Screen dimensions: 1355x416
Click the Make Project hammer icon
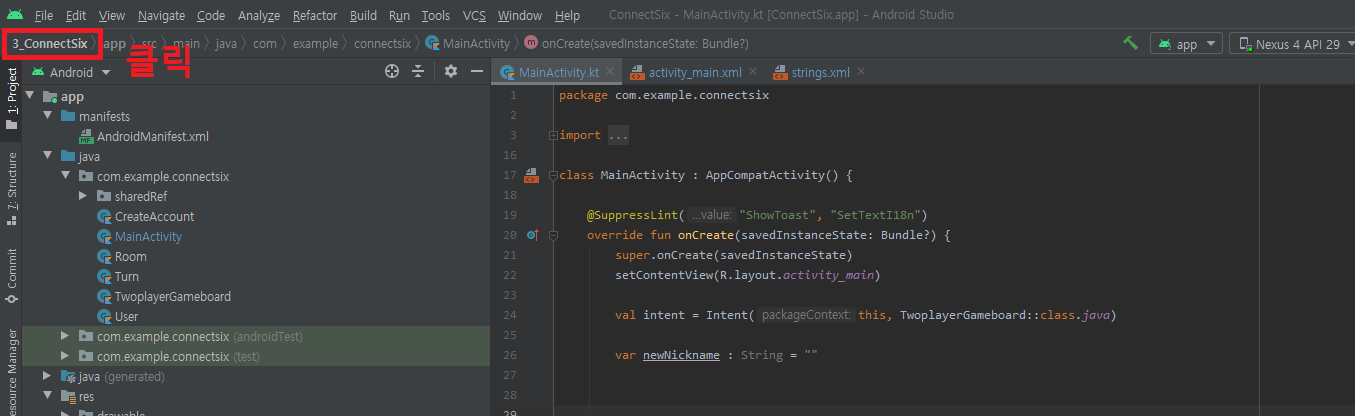tap(1130, 44)
